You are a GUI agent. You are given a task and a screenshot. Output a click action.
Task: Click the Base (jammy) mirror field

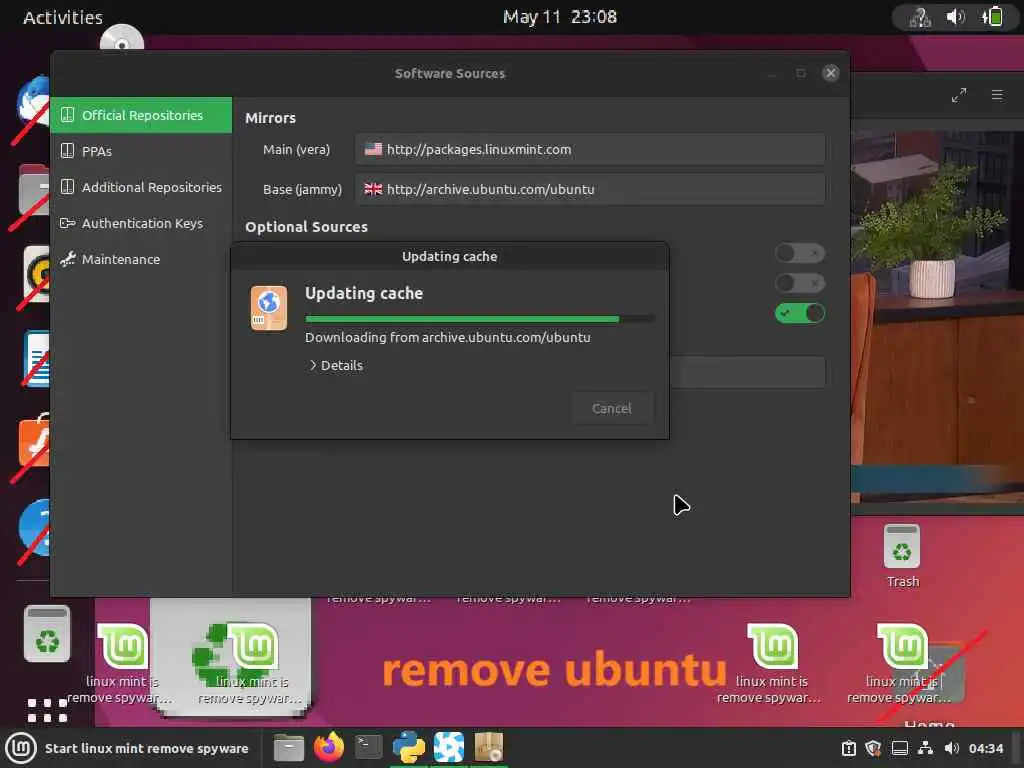[x=590, y=189]
